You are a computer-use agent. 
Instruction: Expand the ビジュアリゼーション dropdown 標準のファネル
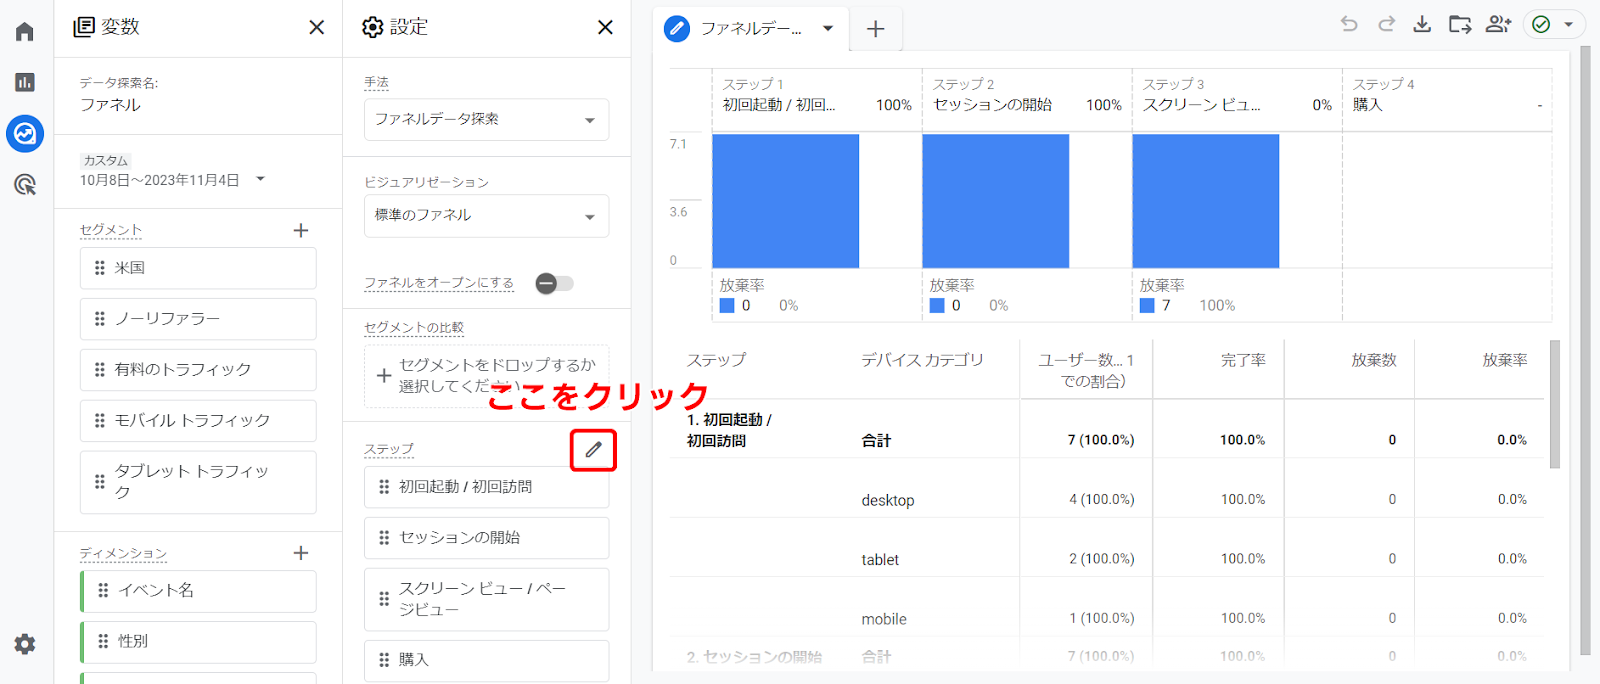486,216
